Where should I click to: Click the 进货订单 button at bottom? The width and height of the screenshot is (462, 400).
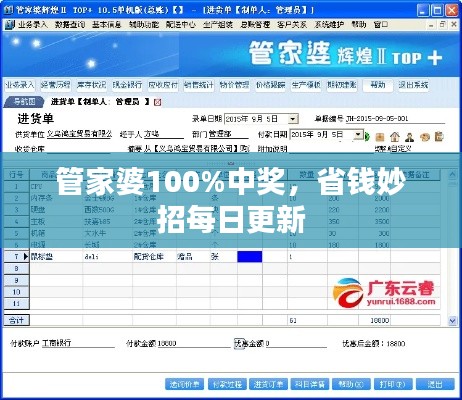269,384
